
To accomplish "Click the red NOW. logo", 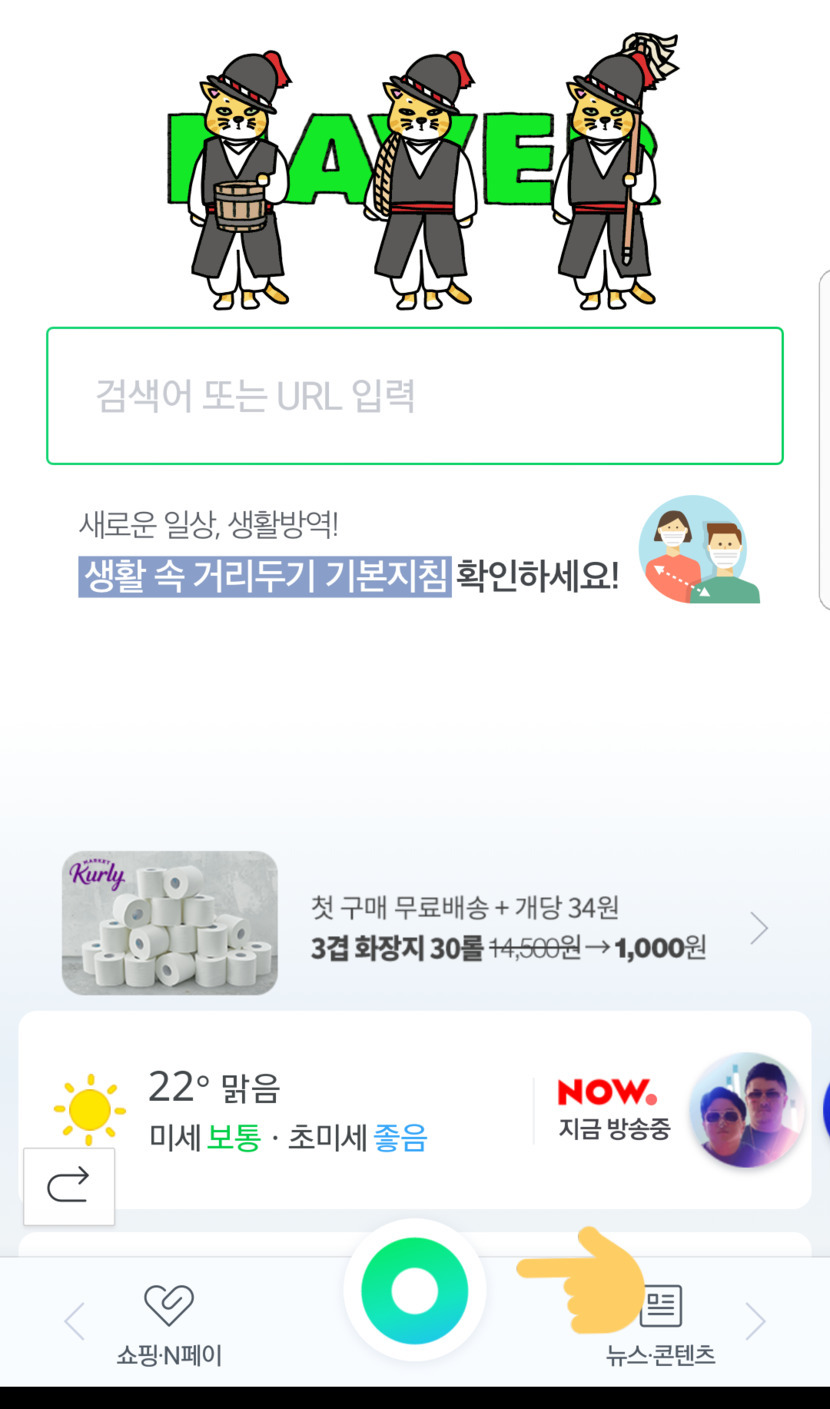I will [607, 1092].
